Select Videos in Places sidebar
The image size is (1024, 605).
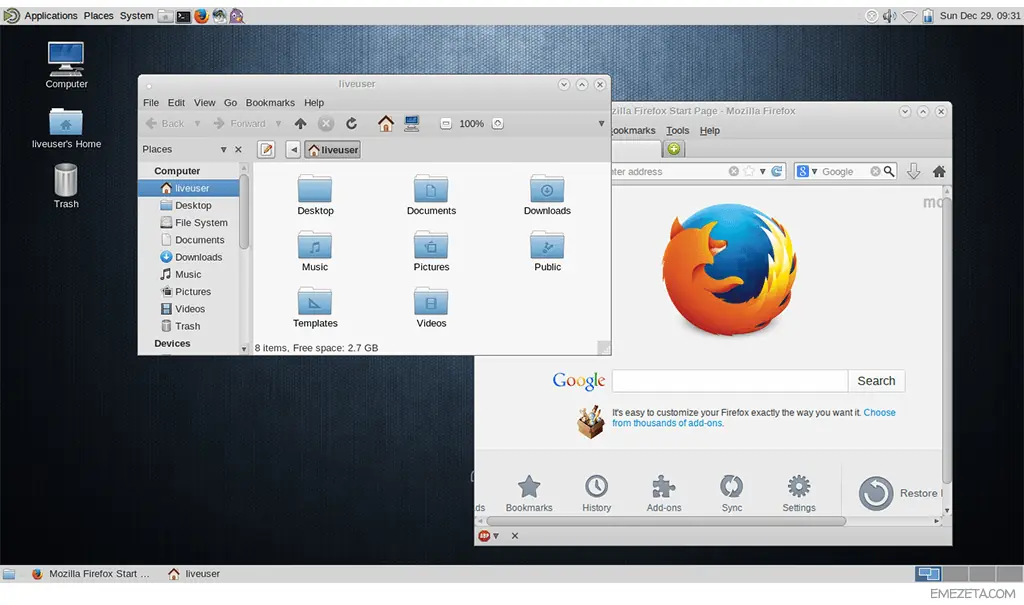tap(183, 308)
